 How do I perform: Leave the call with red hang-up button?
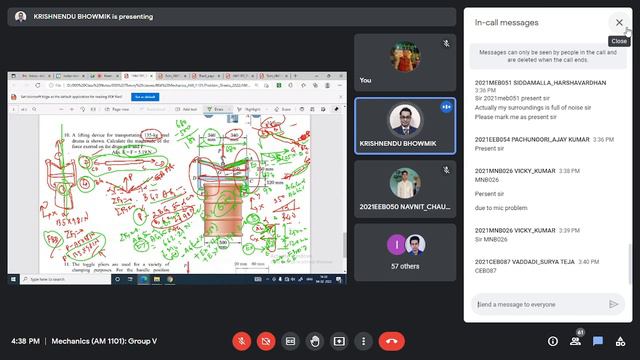click(x=392, y=341)
